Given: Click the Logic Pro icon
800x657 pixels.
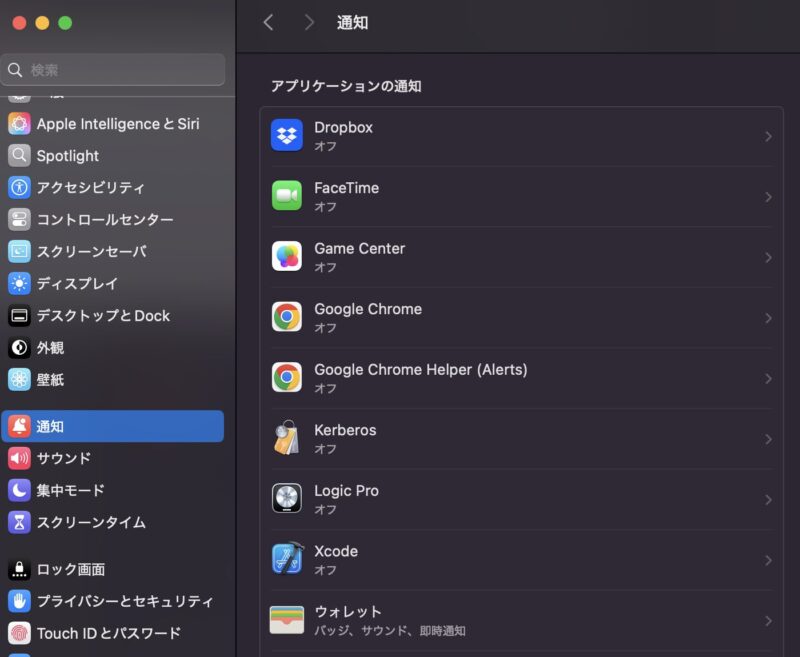Looking at the screenshot, I should [x=287, y=498].
